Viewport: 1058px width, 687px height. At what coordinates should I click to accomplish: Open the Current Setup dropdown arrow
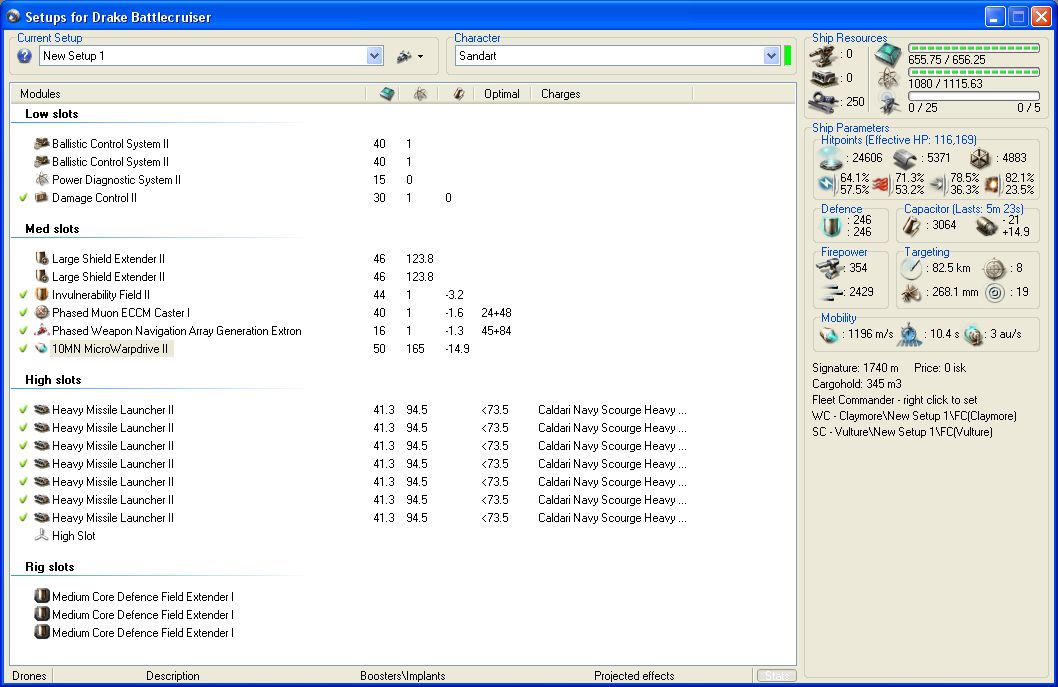click(374, 56)
